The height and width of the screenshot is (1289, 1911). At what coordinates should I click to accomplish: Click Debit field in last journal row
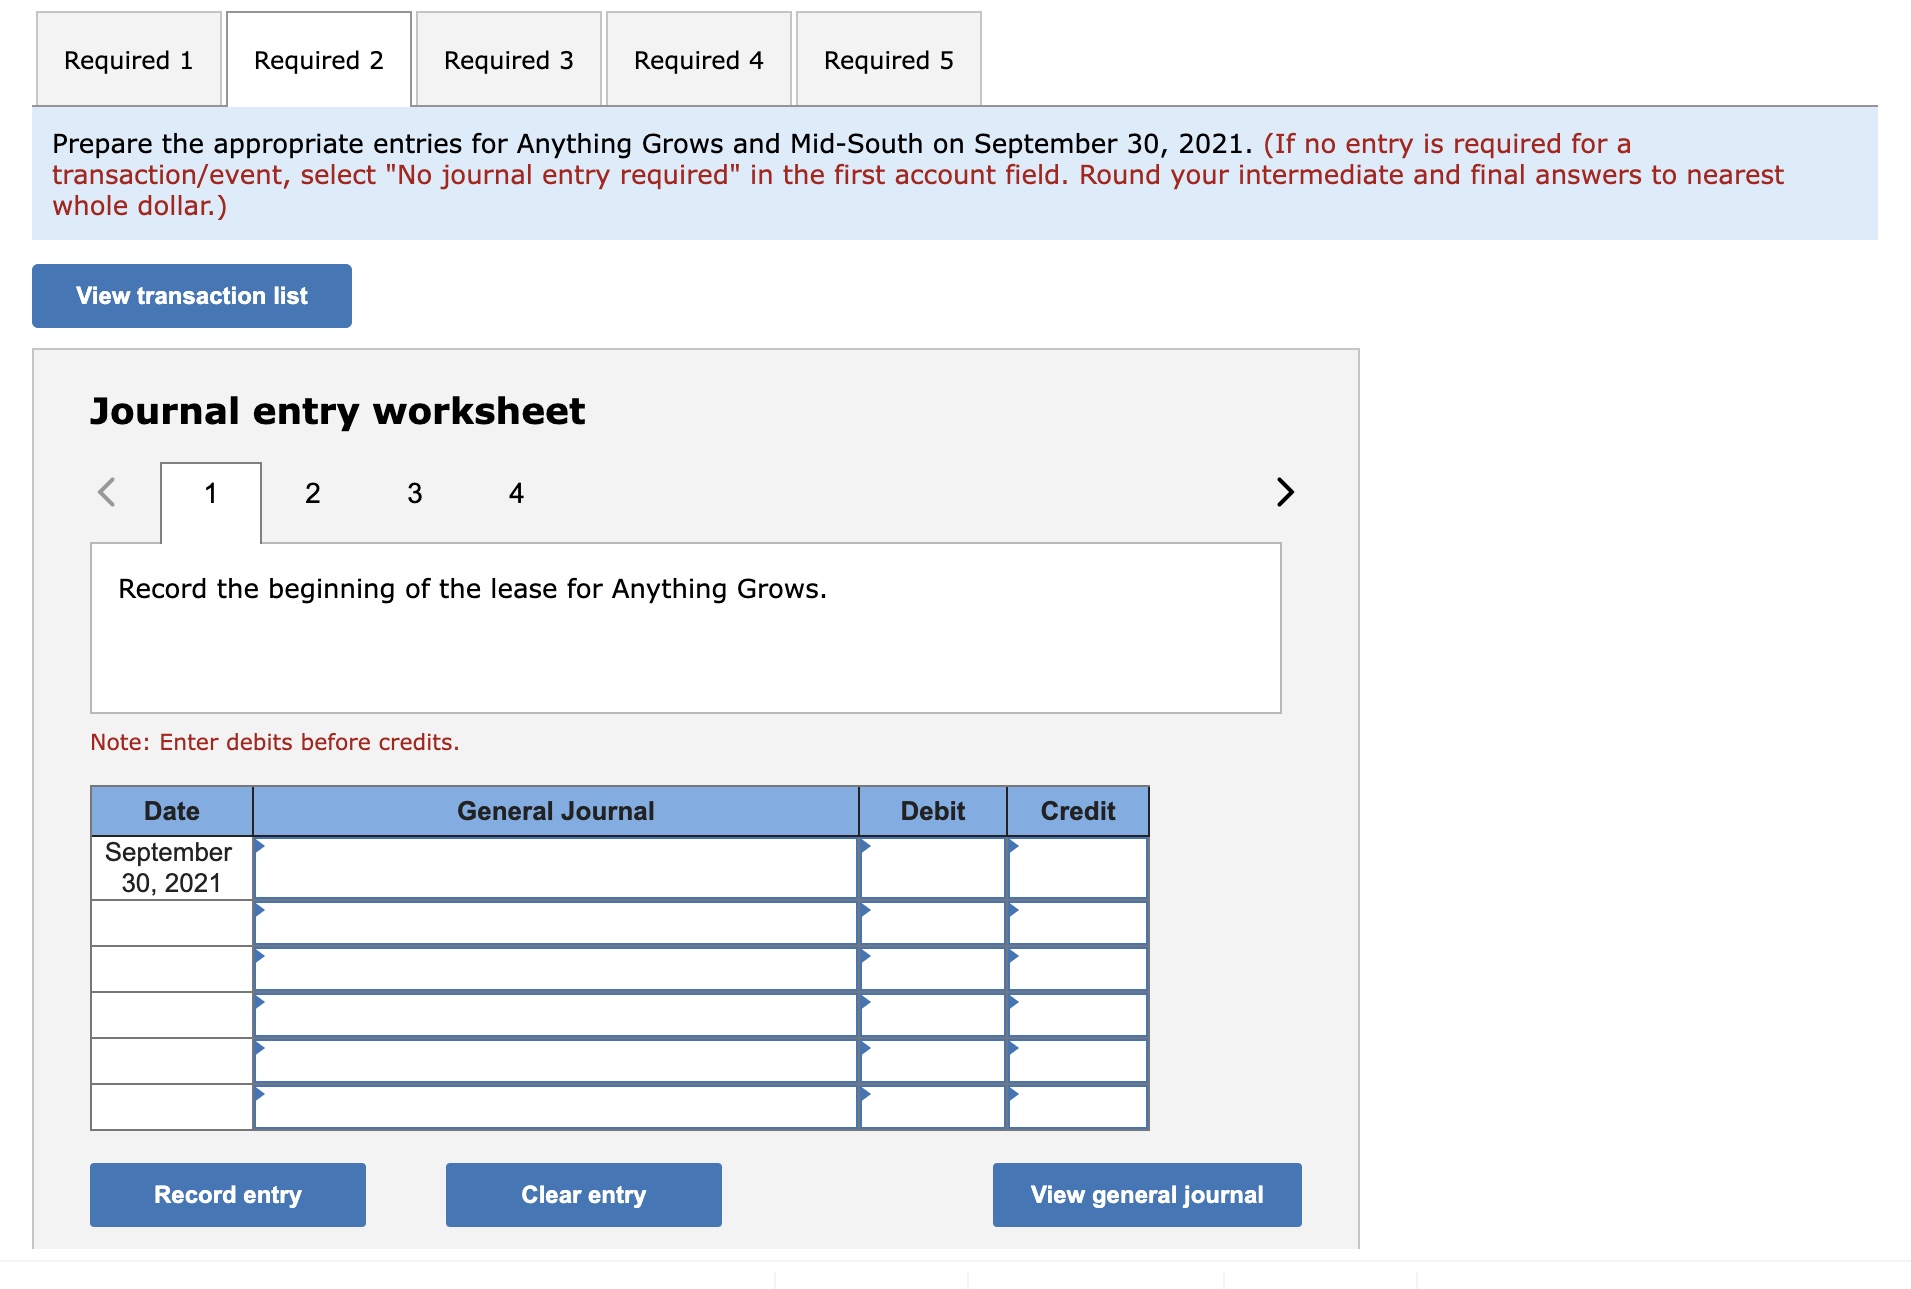coord(933,1107)
